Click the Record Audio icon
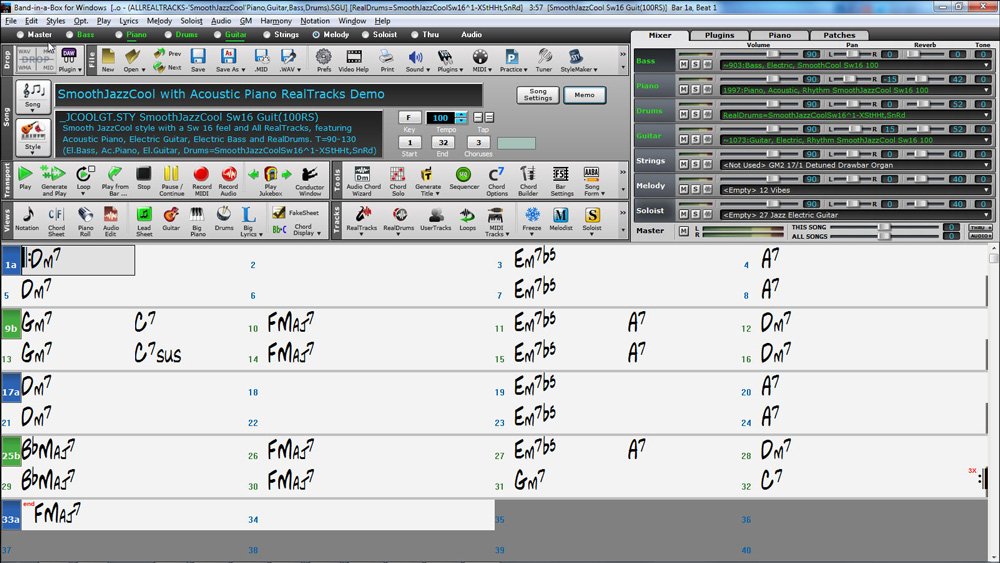 (x=228, y=180)
